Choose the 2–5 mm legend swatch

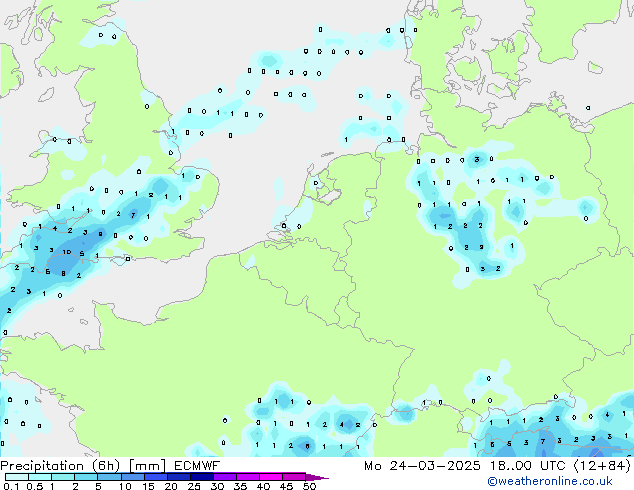tap(86, 477)
